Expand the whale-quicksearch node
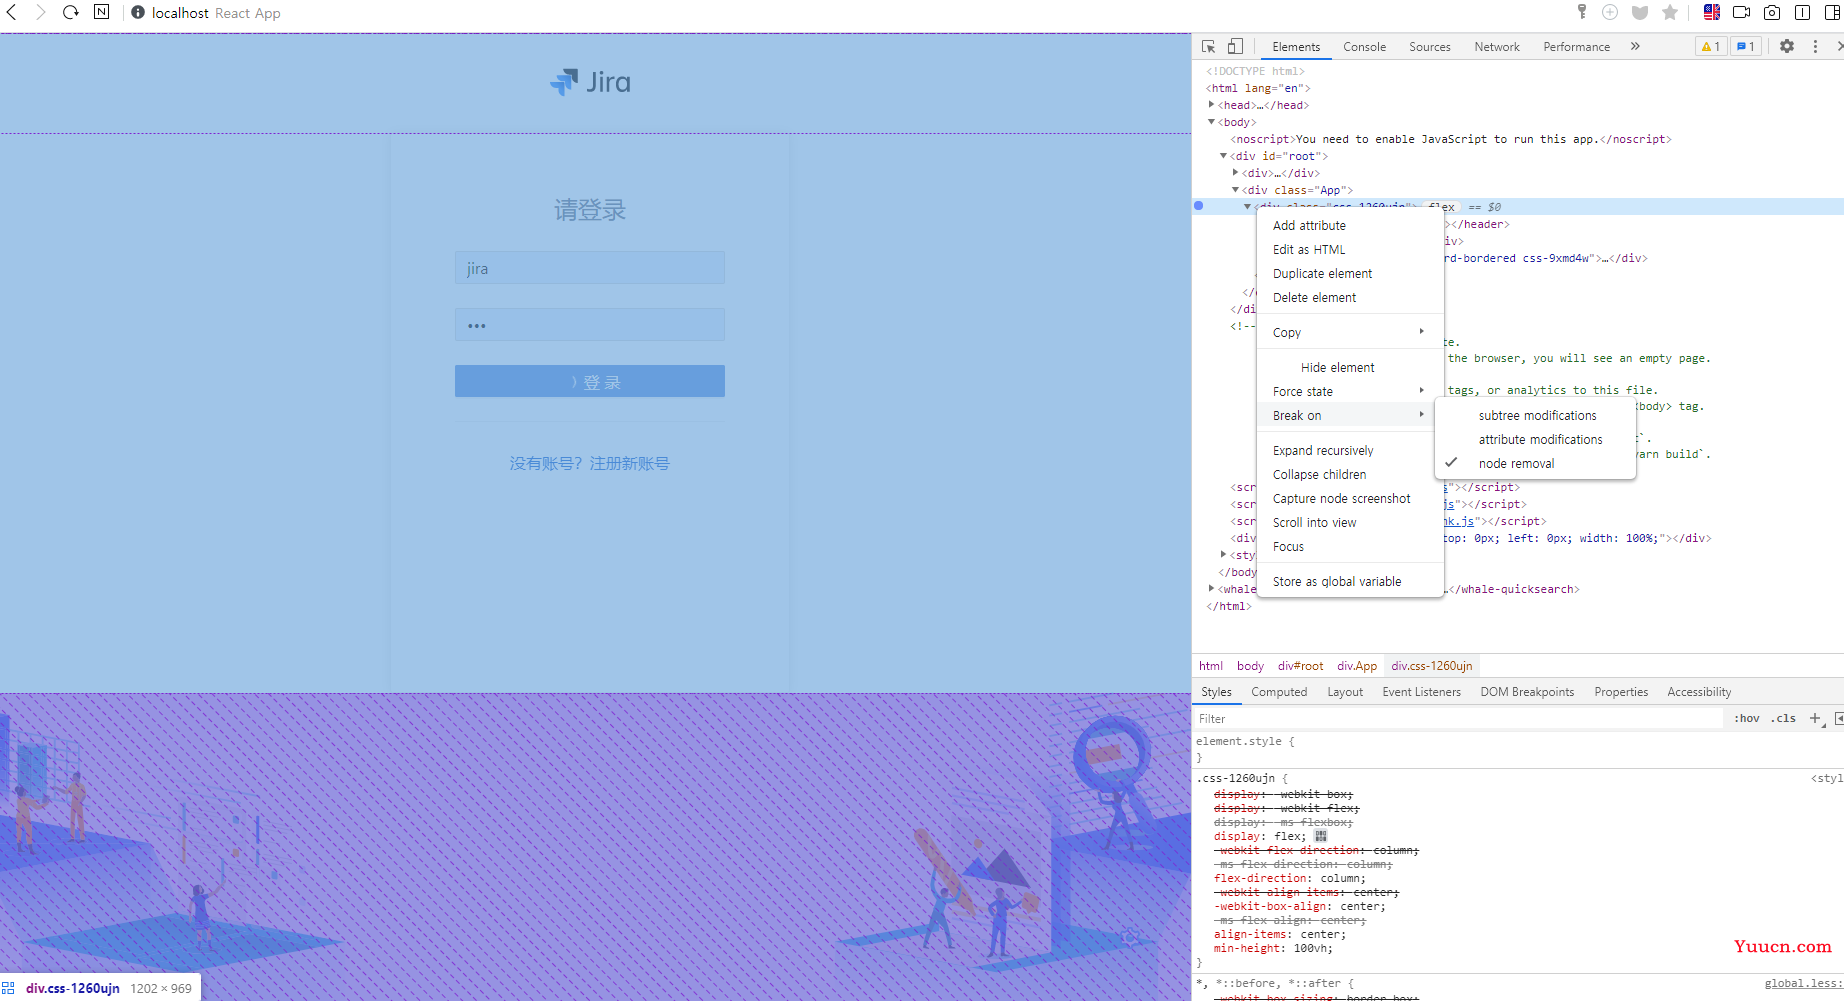This screenshot has width=1844, height=1001. pyautogui.click(x=1211, y=589)
